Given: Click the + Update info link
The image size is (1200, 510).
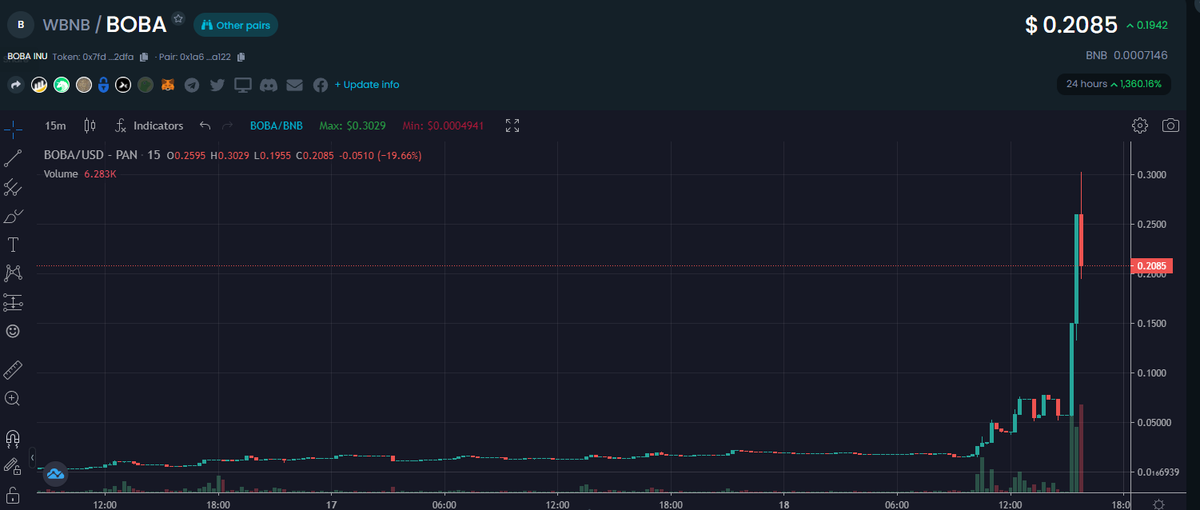Looking at the screenshot, I should (x=367, y=85).
